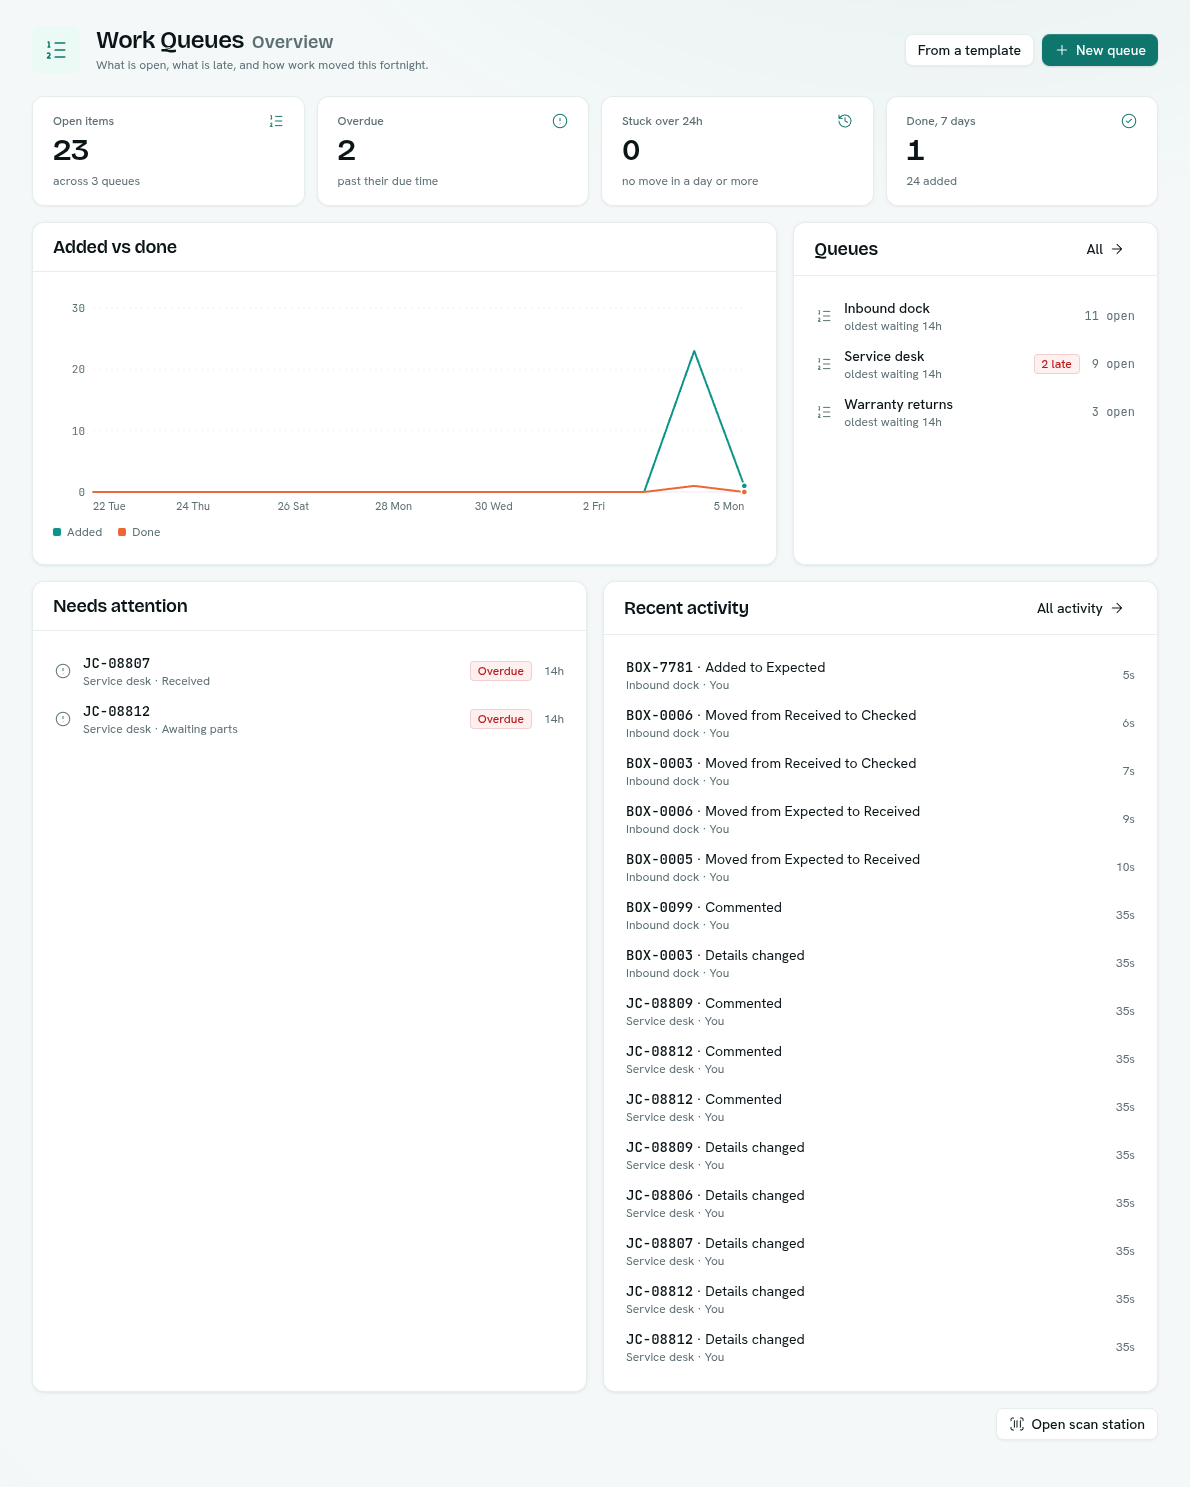Open BOX-0003 Details changed activity

pyautogui.click(x=880, y=963)
